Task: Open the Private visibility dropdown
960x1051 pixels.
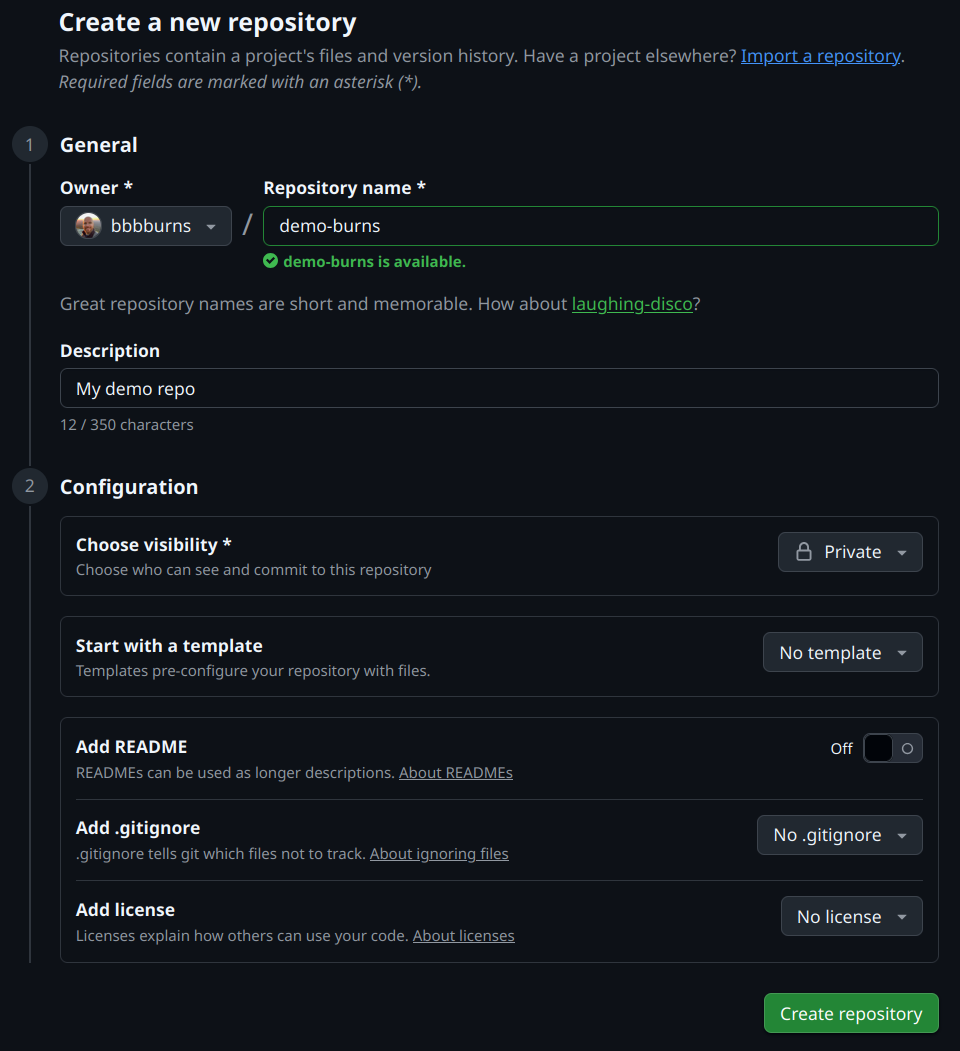Action: click(x=850, y=552)
